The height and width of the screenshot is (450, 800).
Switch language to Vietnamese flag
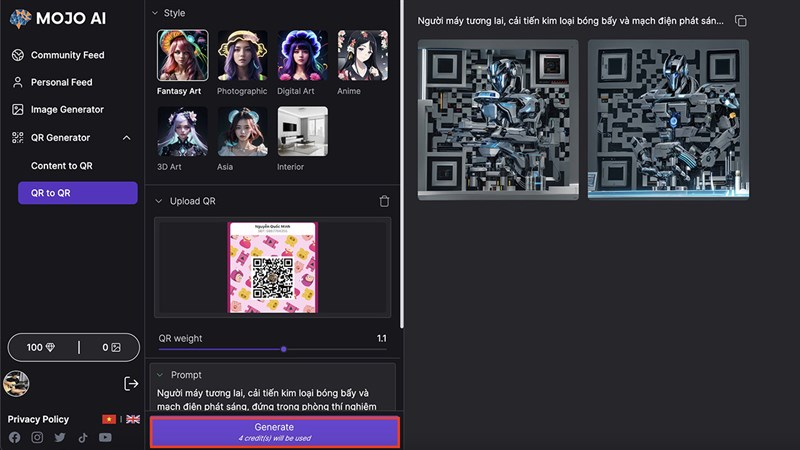pos(109,419)
